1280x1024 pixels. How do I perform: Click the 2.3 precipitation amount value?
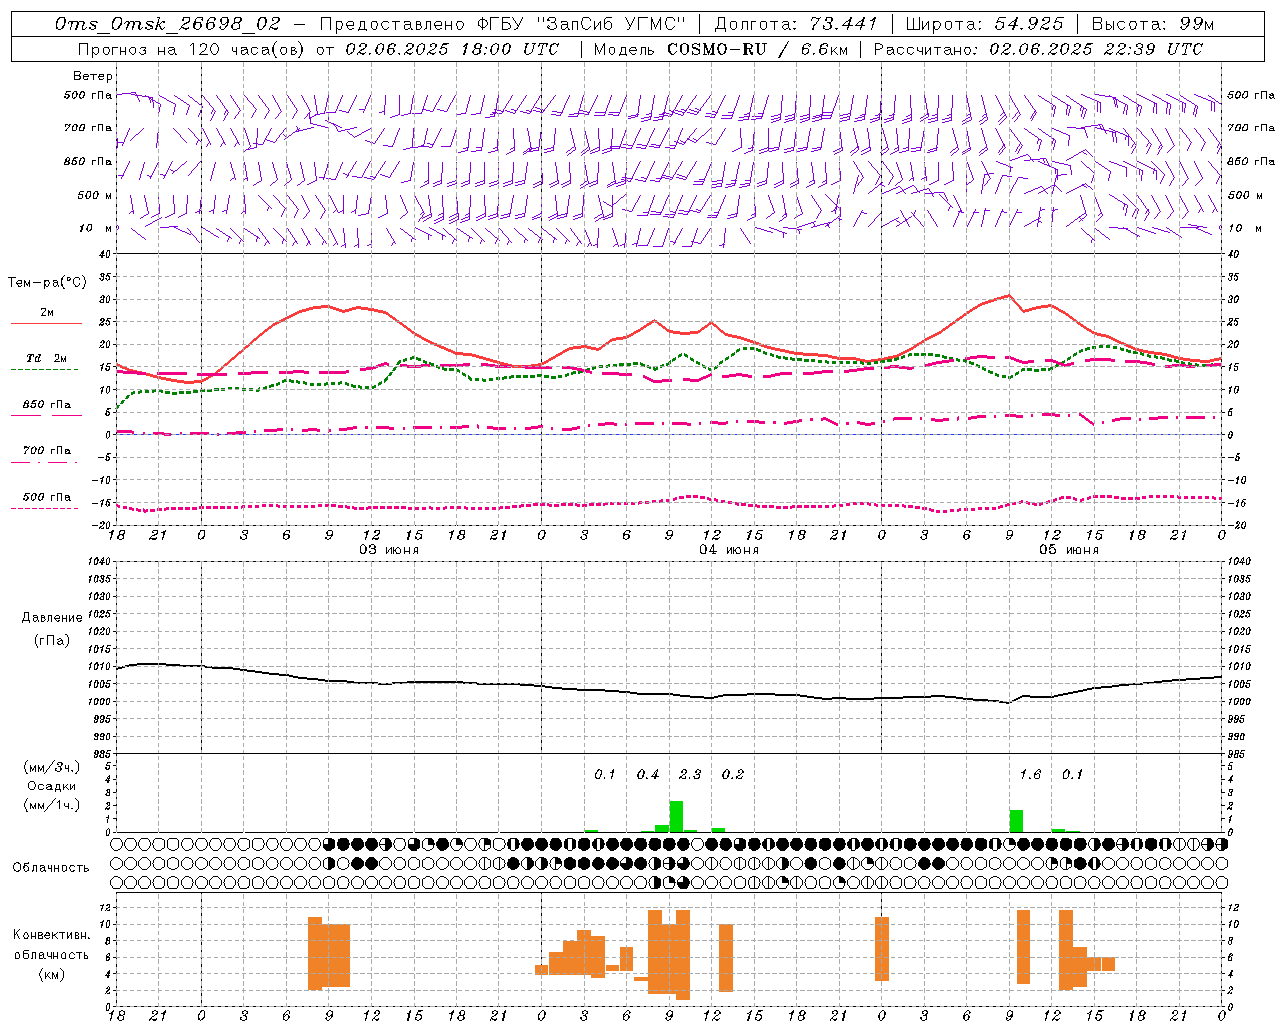click(690, 774)
